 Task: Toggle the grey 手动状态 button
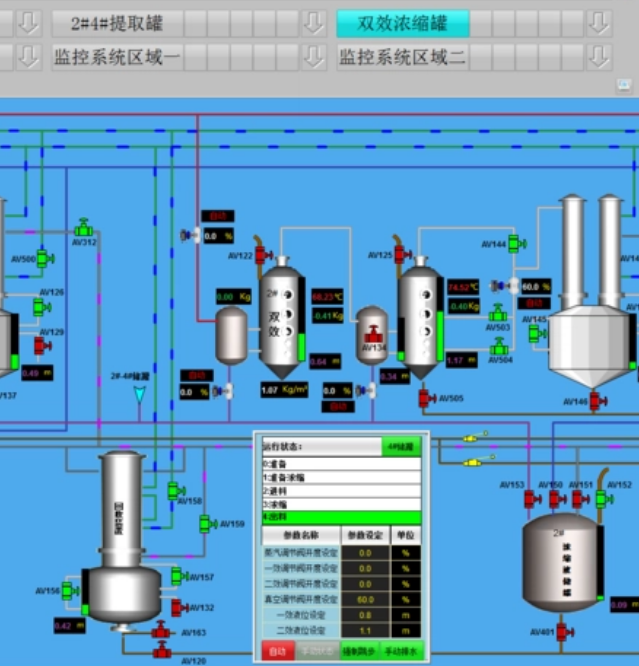[317, 651]
